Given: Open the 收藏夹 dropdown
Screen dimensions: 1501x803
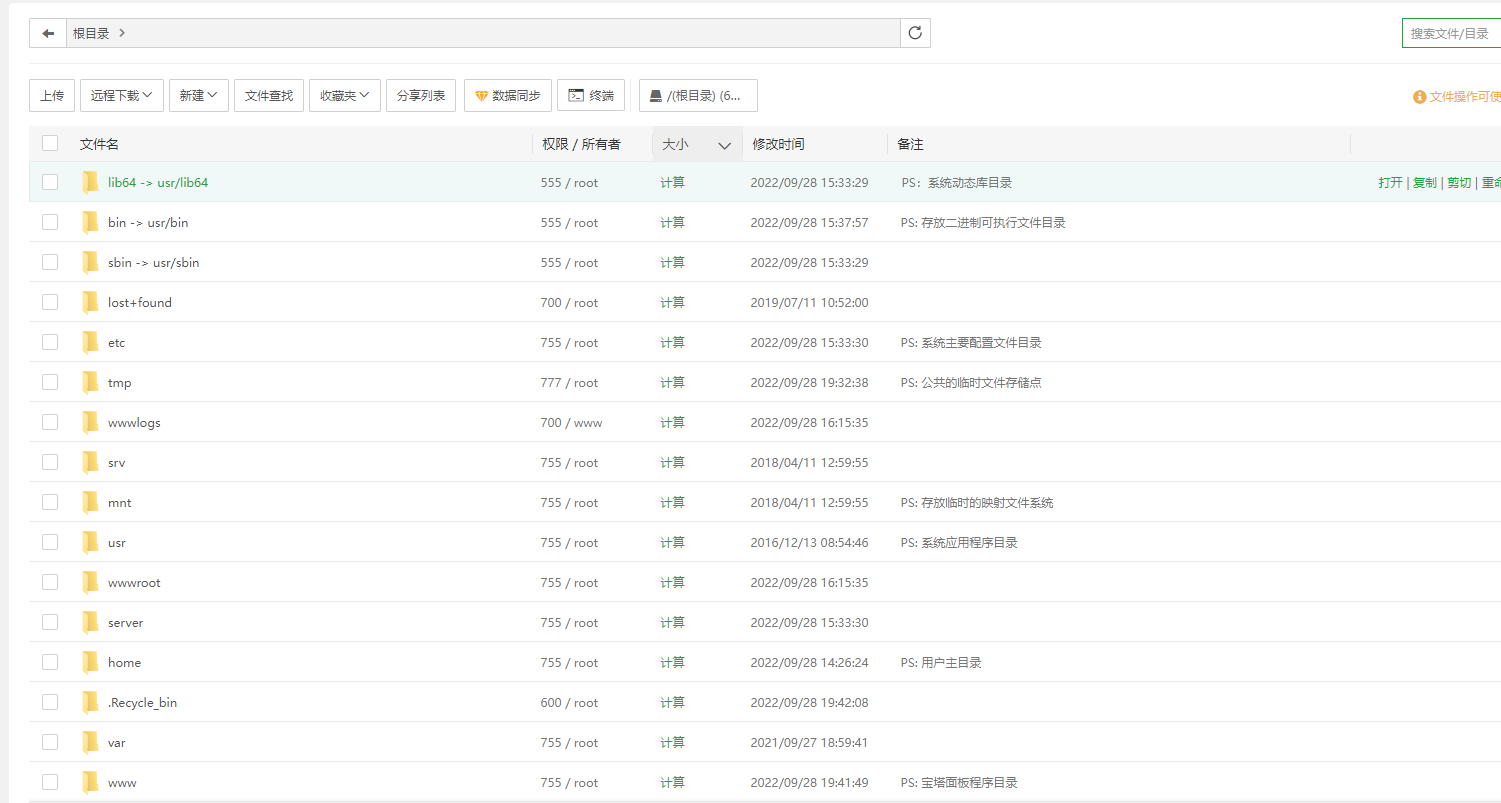Looking at the screenshot, I should (x=345, y=95).
